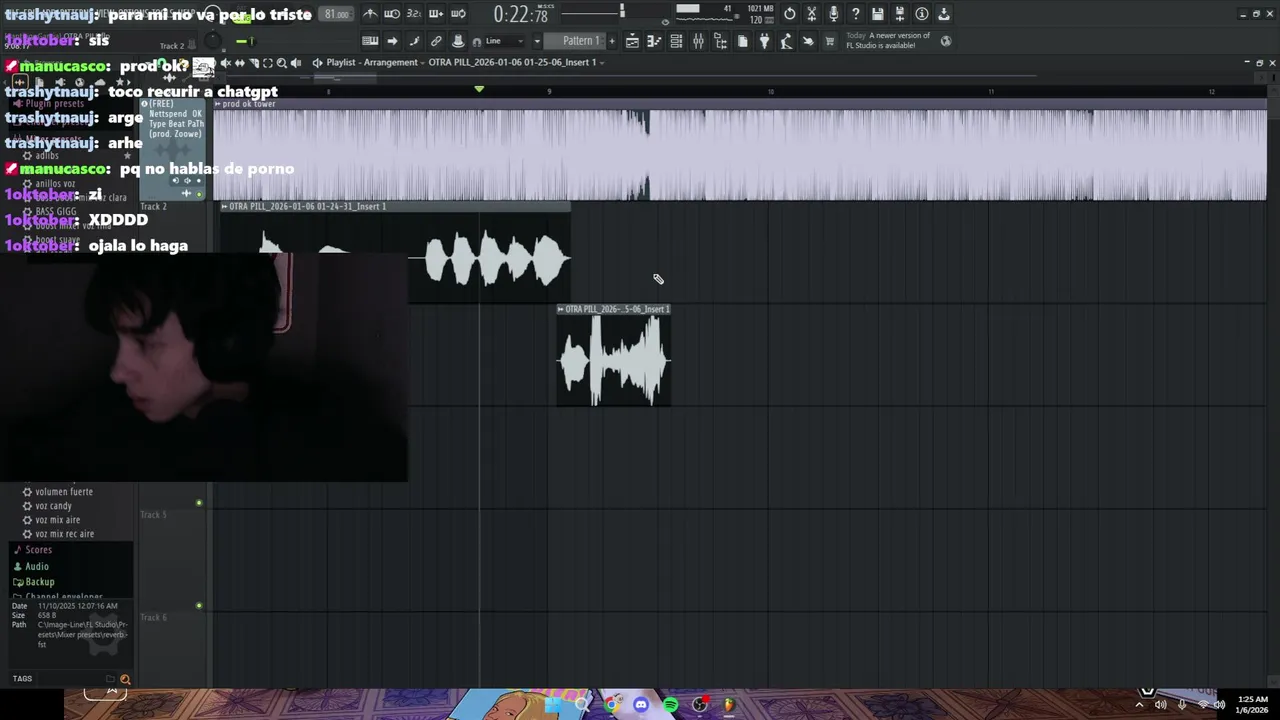Open menu of clip OTRA PILL 01-24-31
This screenshot has height=720, width=1280.
point(225,207)
